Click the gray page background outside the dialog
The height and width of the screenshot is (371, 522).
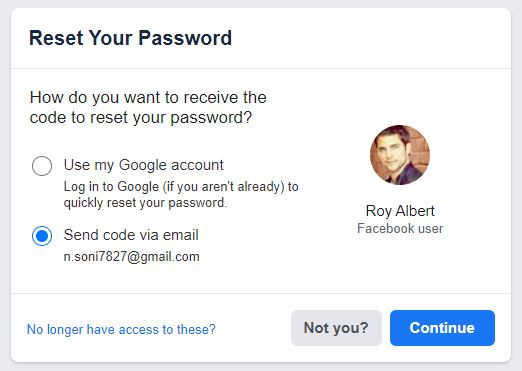[x=261, y=367]
